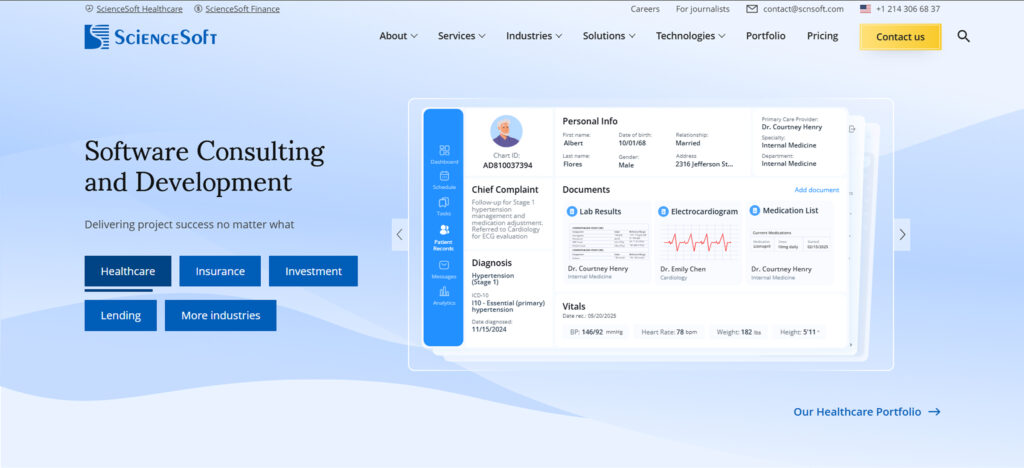
Task: Click the Heart Rate 78 value
Action: point(669,332)
